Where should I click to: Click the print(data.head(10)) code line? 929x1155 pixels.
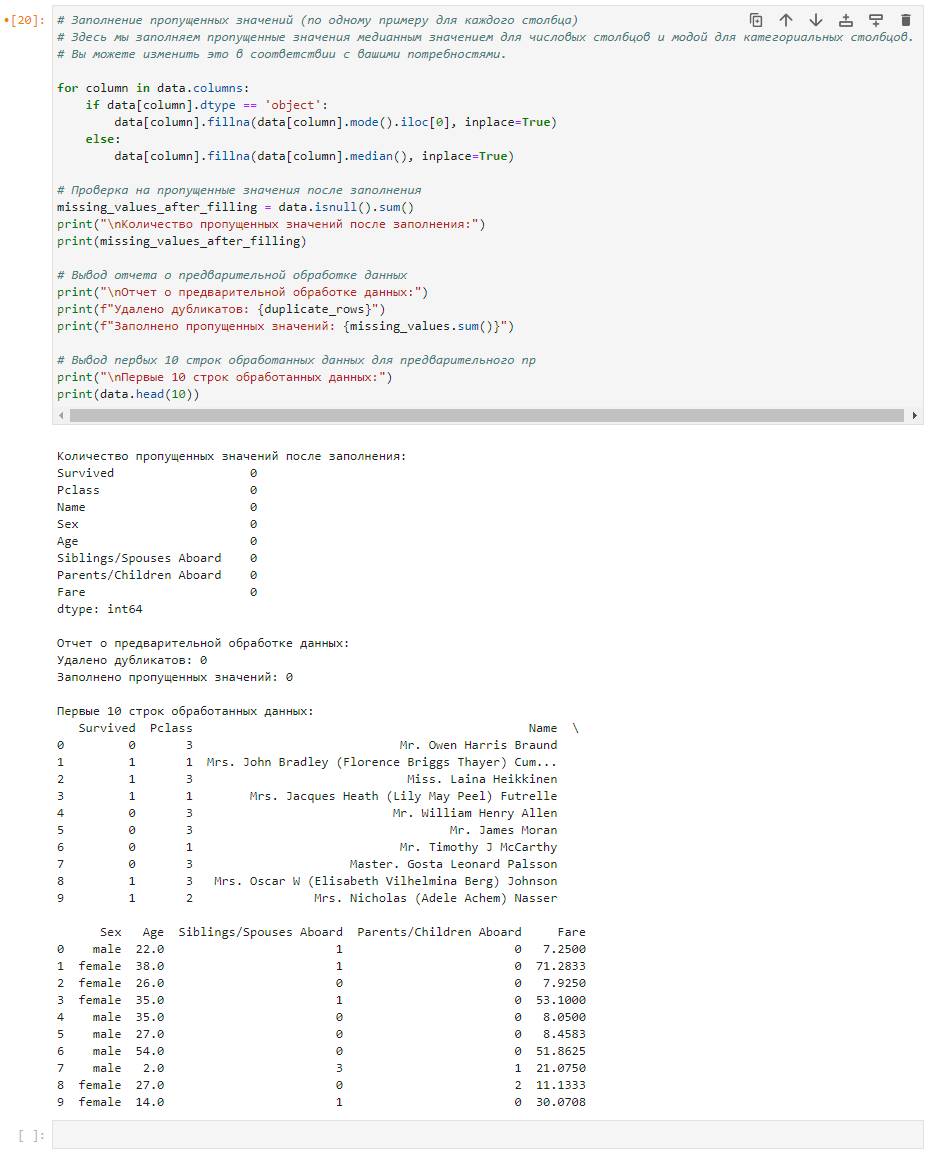128,394
